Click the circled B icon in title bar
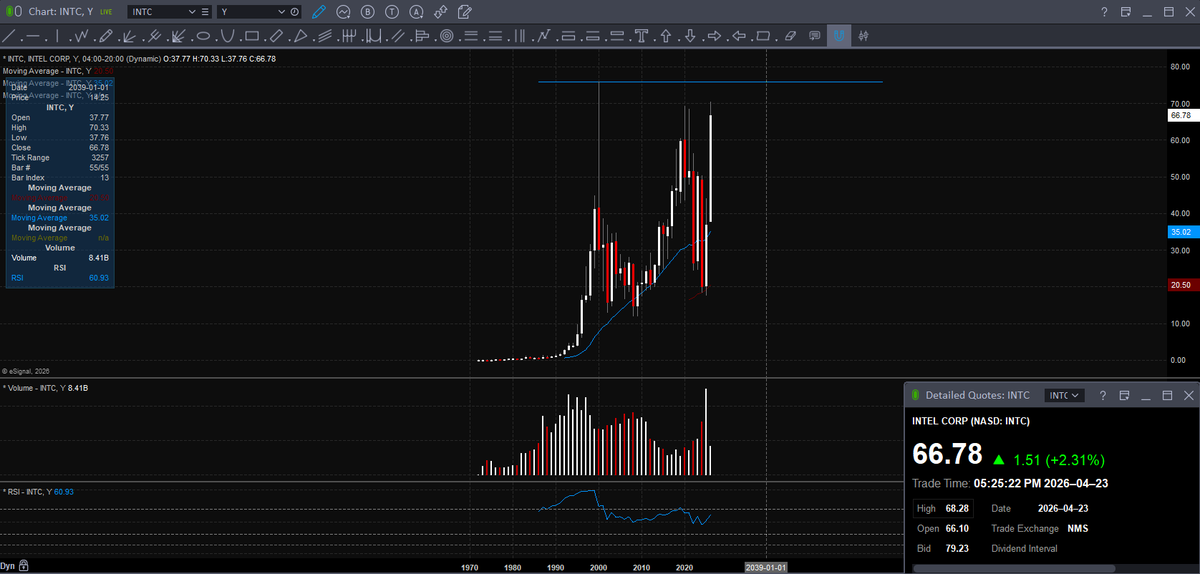Image resolution: width=1200 pixels, height=574 pixels. (x=367, y=12)
